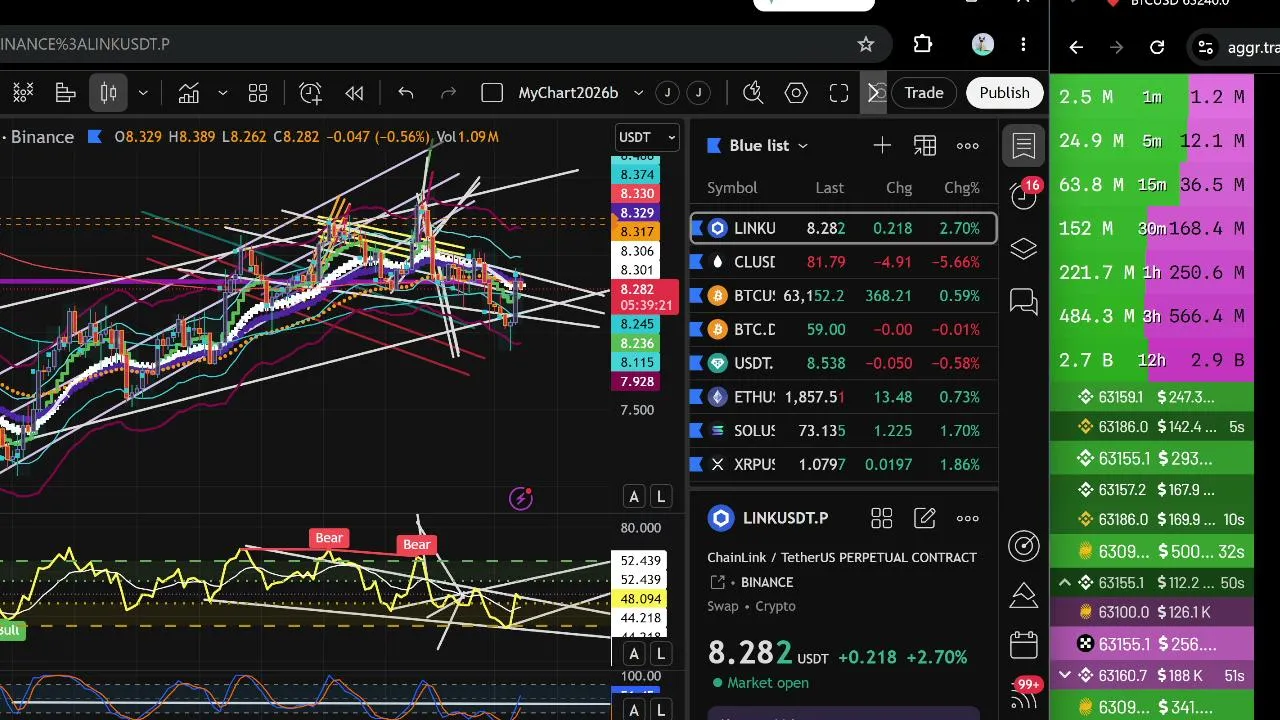The height and width of the screenshot is (720, 1280).
Task: Open the indicators icon at toolbar start
Action: [22, 93]
